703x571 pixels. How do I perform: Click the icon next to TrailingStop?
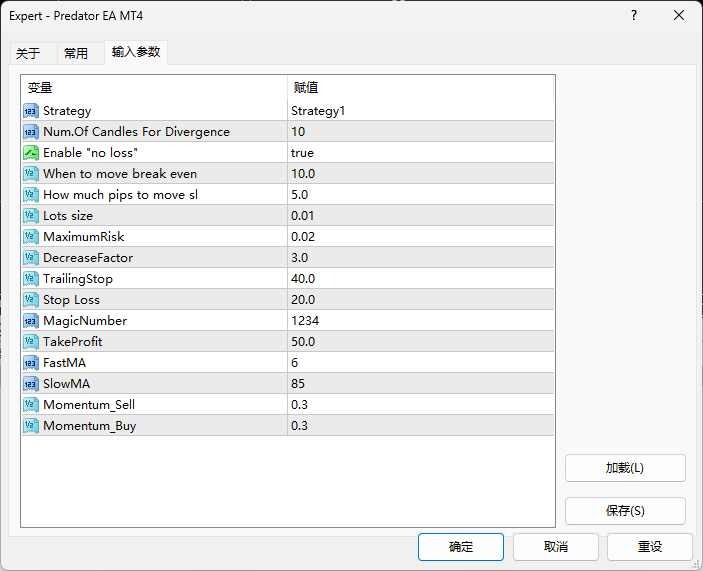point(31,279)
